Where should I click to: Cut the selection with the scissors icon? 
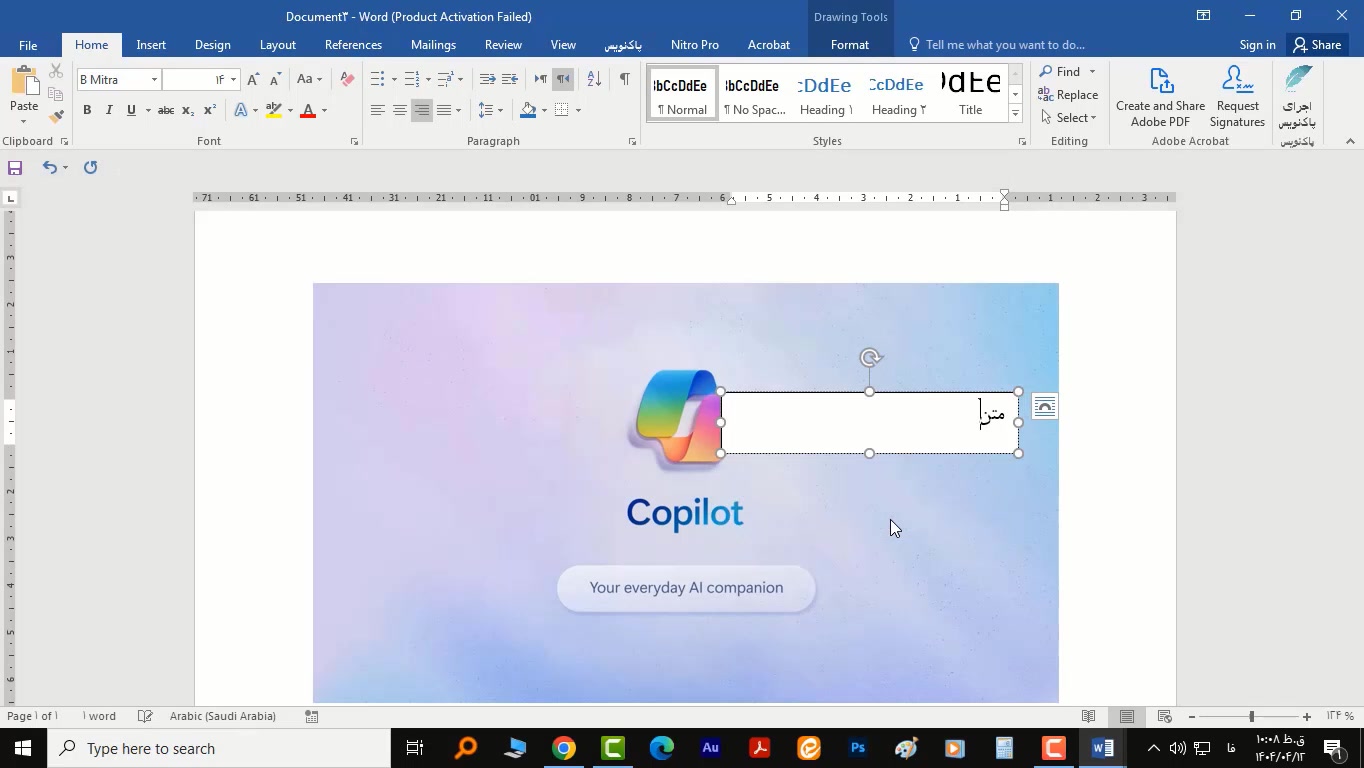coord(56,72)
